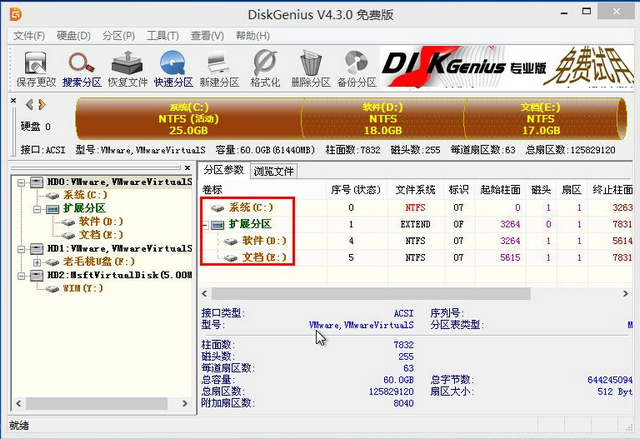Collapse the 扩展分区 node in left tree
640x439 pixels.
(37, 209)
